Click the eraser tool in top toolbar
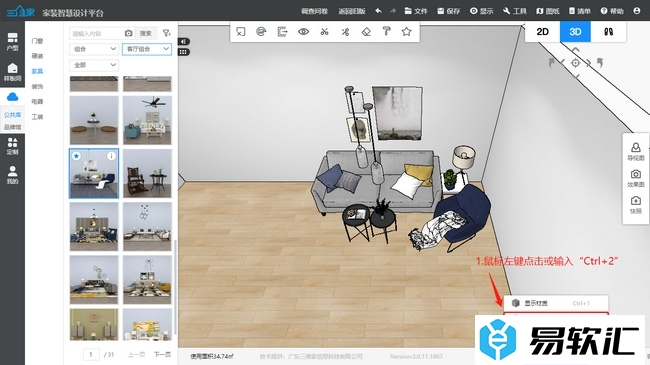The width and height of the screenshot is (650, 365). pos(366,32)
